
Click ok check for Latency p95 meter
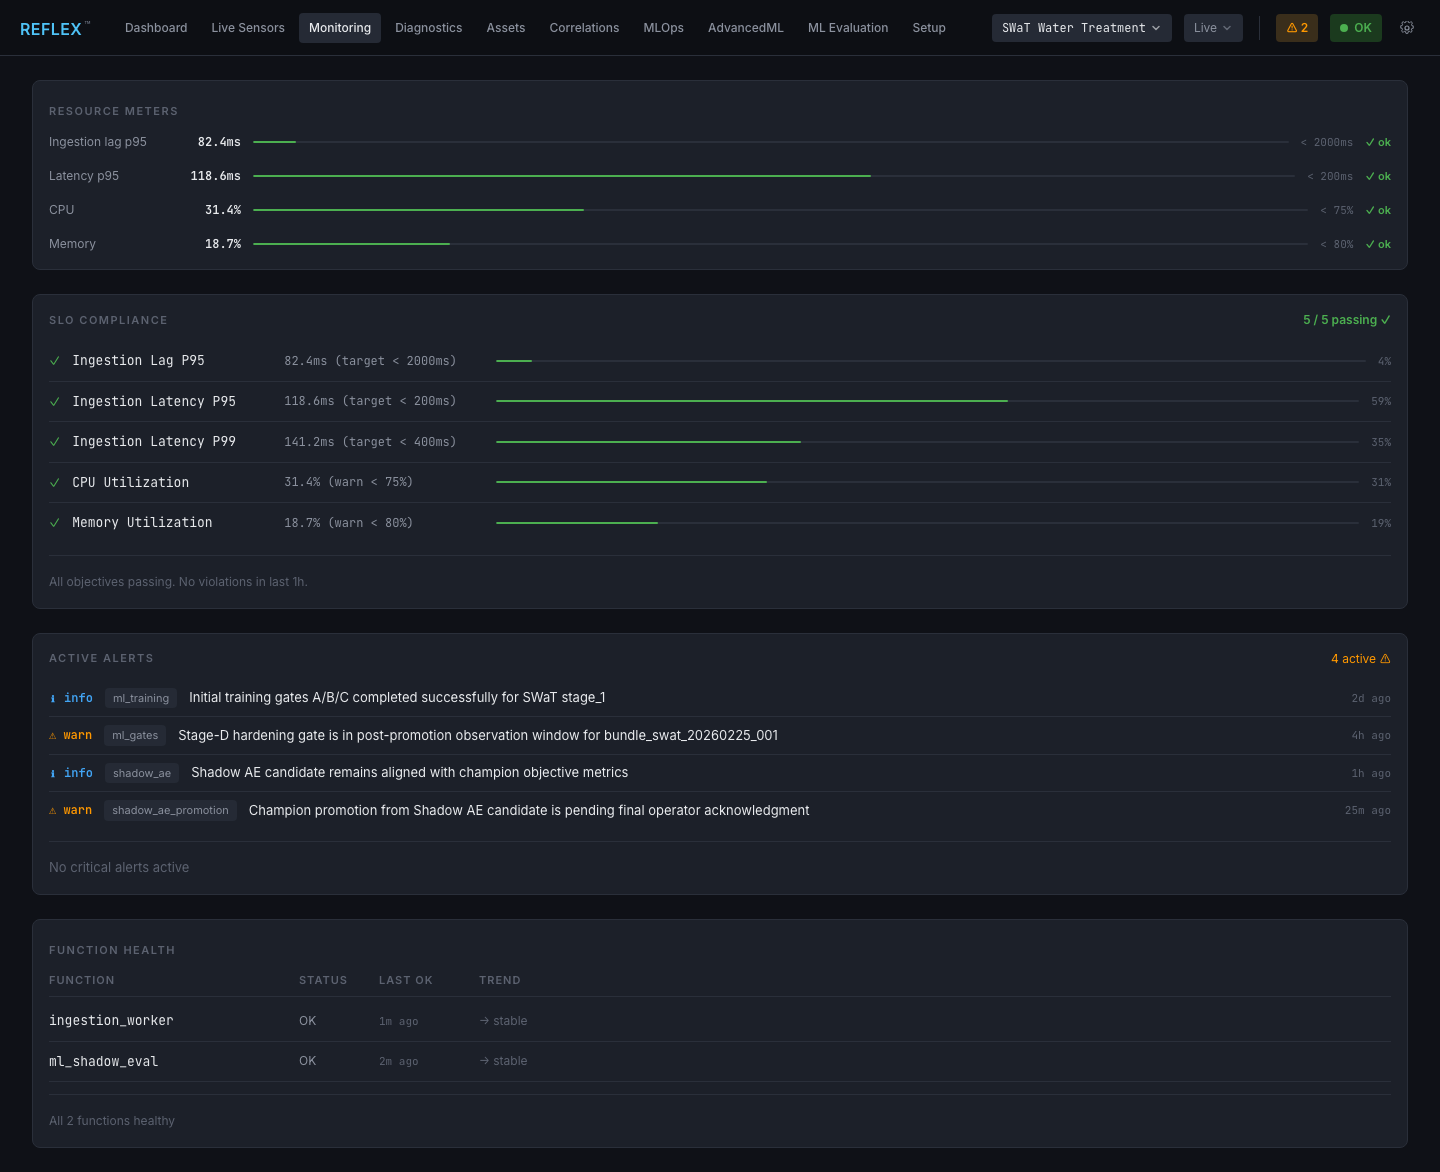point(1378,177)
